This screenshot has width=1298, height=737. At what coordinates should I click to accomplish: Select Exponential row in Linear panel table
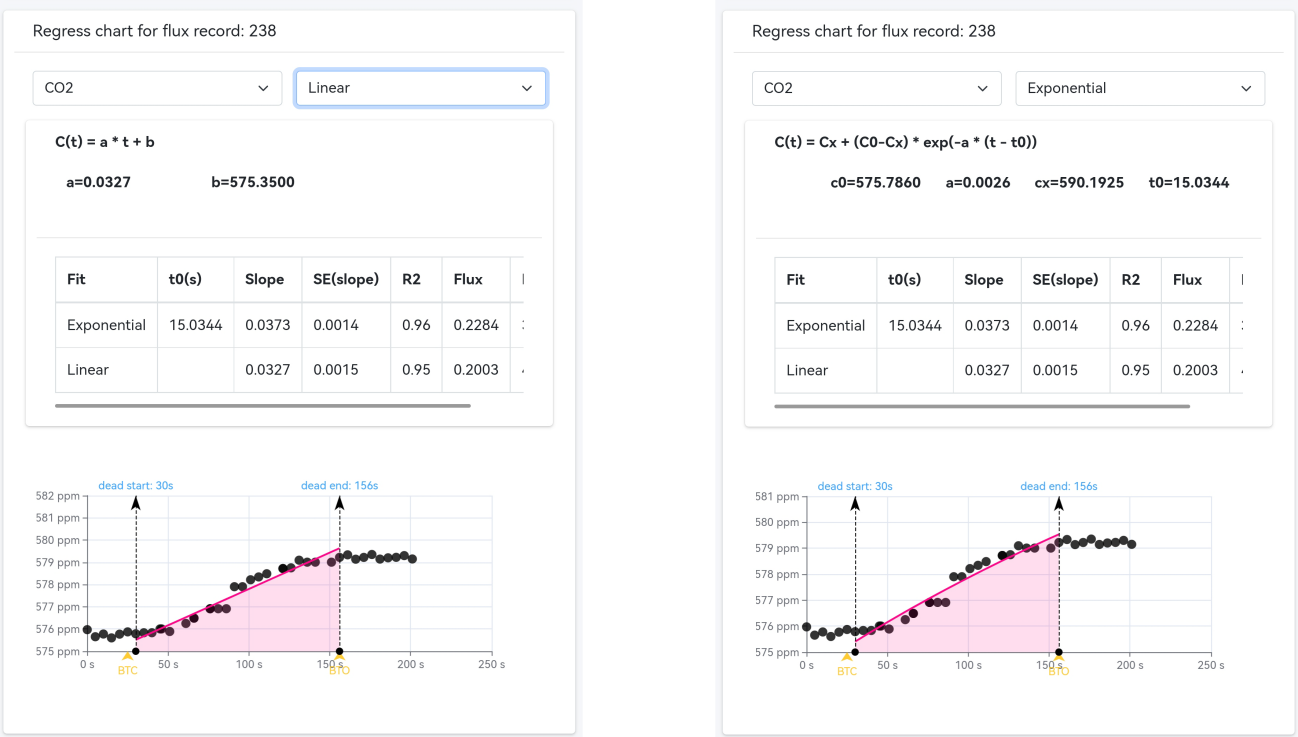coord(106,325)
